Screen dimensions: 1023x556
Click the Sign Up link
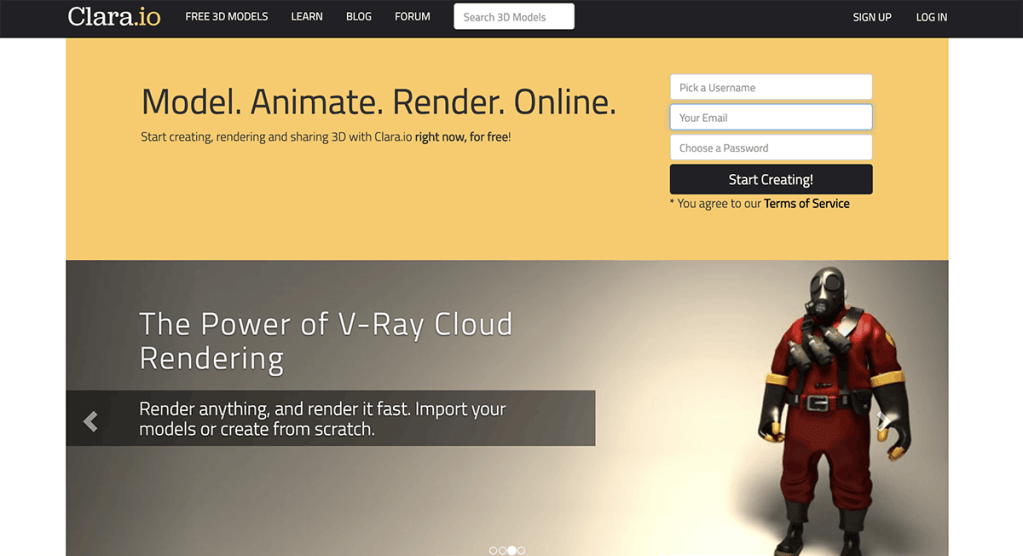[871, 17]
